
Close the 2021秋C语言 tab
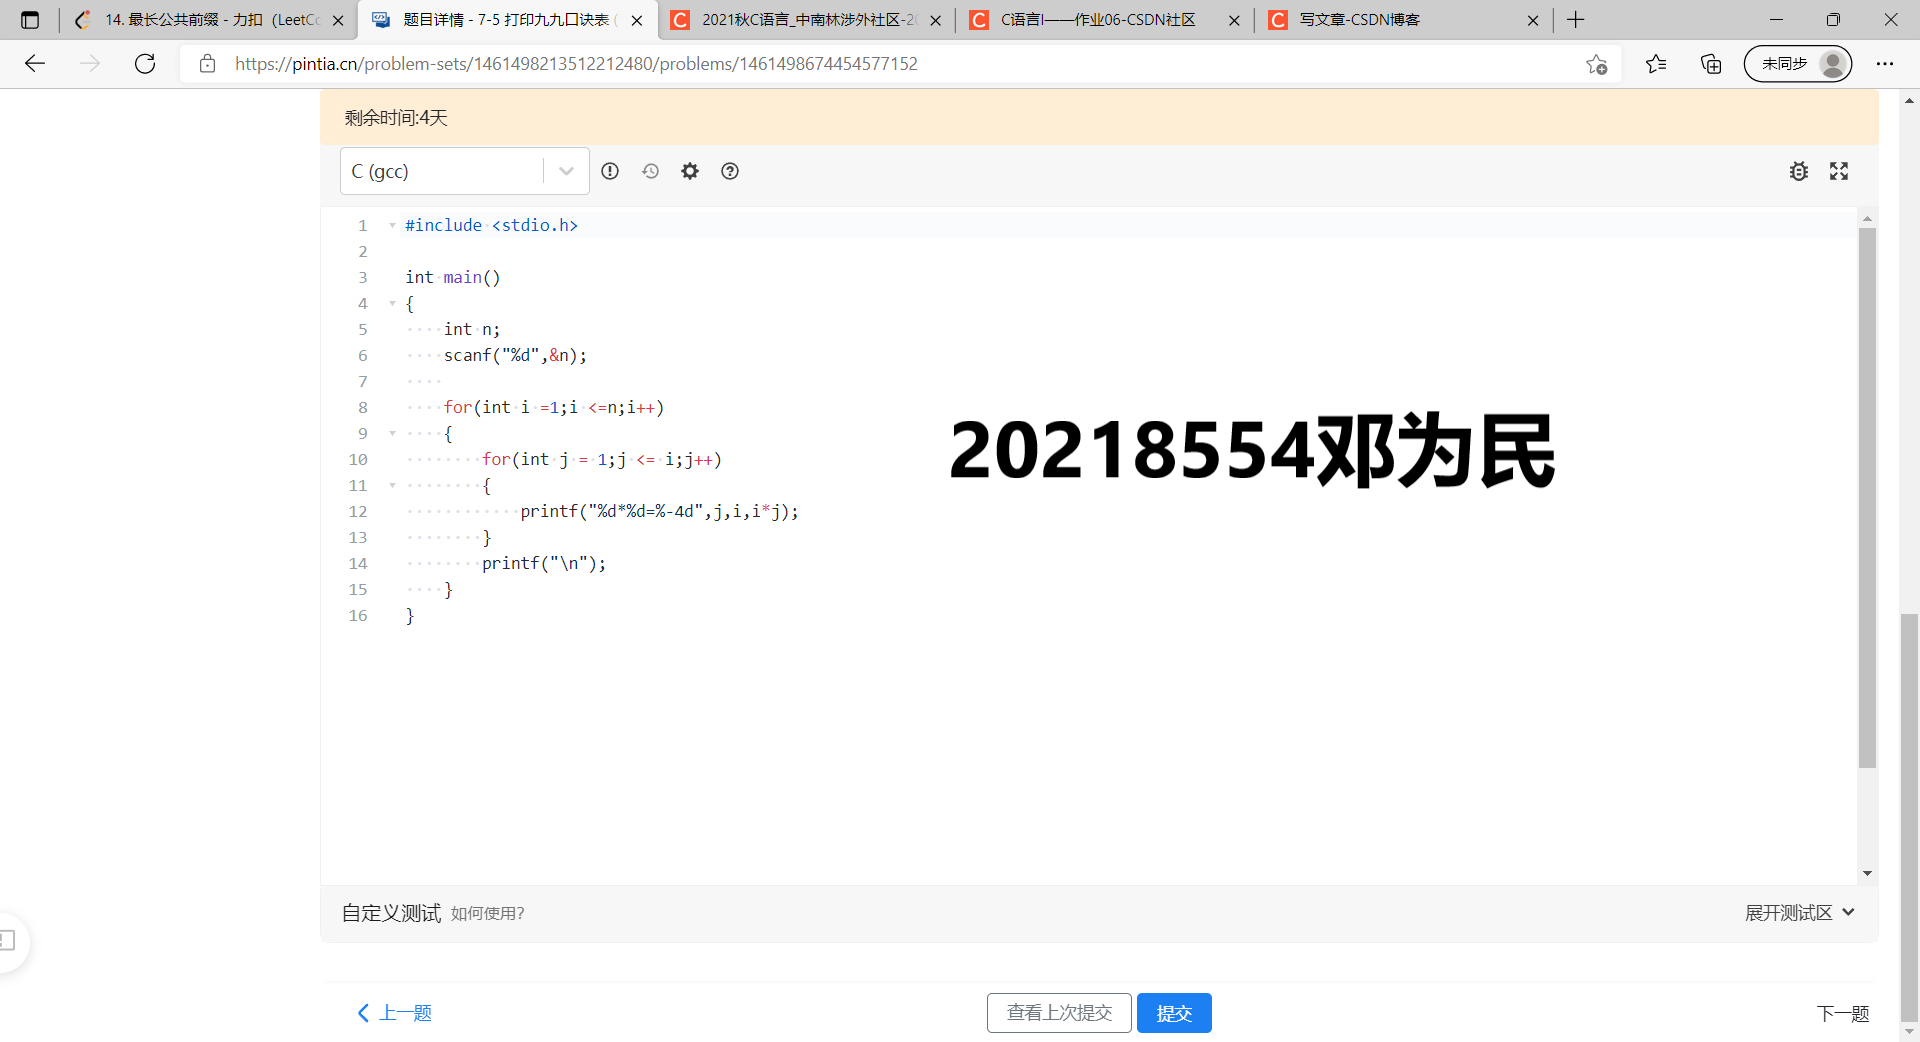[936, 20]
